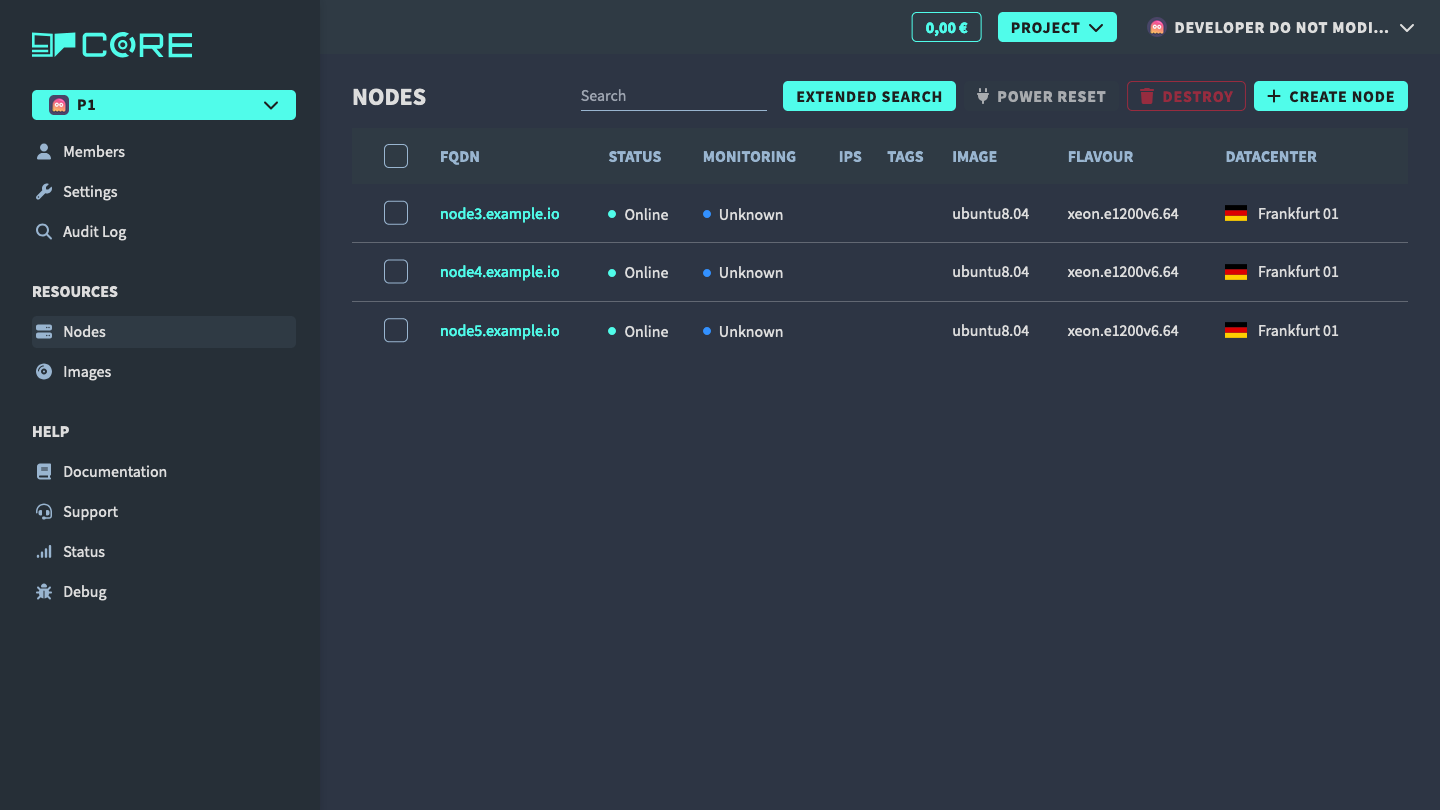
Task: Click Unknown monitoring text for node3
Action: pos(751,215)
